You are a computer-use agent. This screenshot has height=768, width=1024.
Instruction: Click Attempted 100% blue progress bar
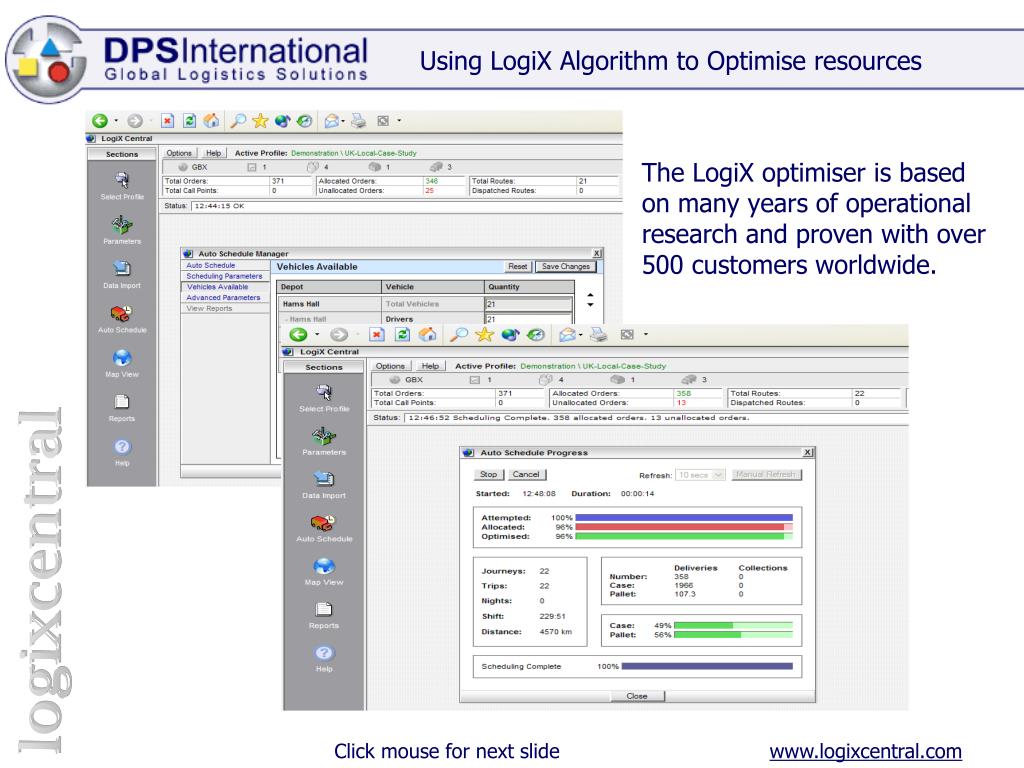684,517
